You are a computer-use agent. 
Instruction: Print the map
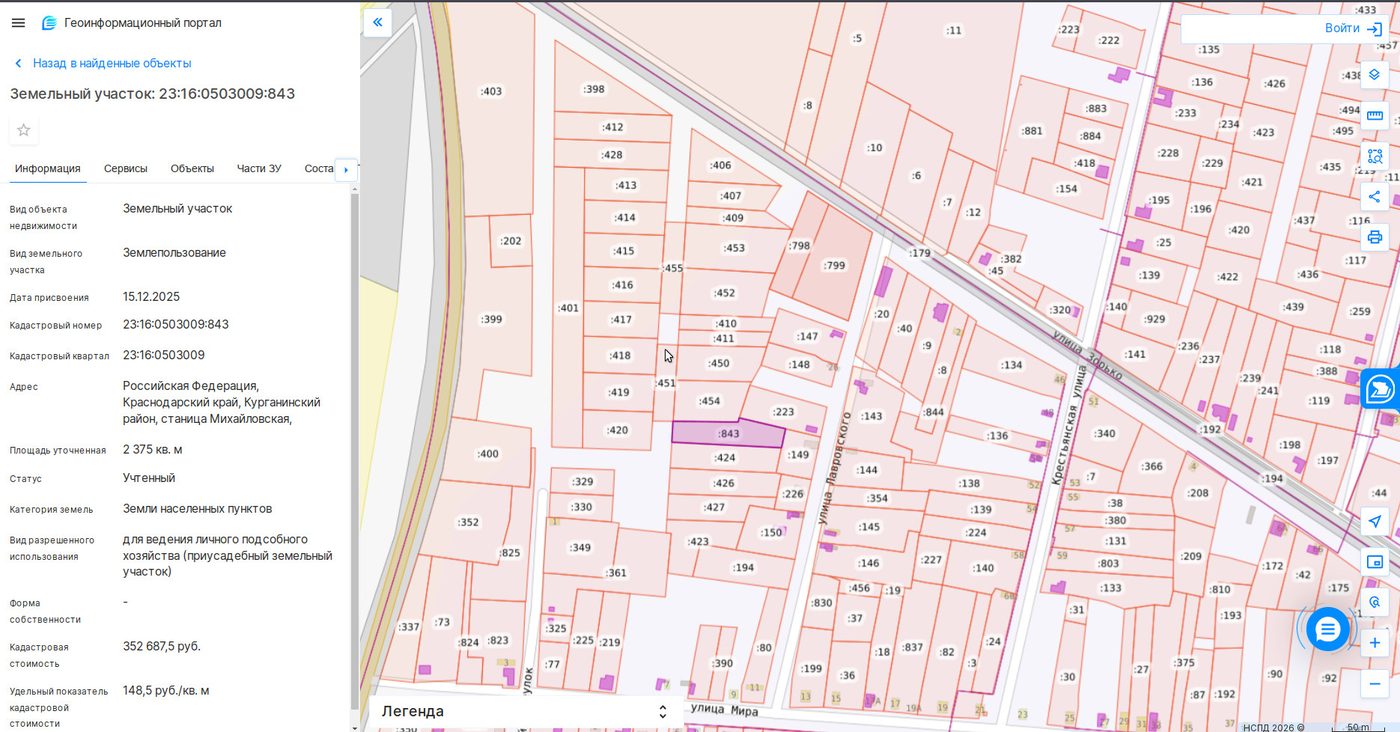pos(1375,237)
